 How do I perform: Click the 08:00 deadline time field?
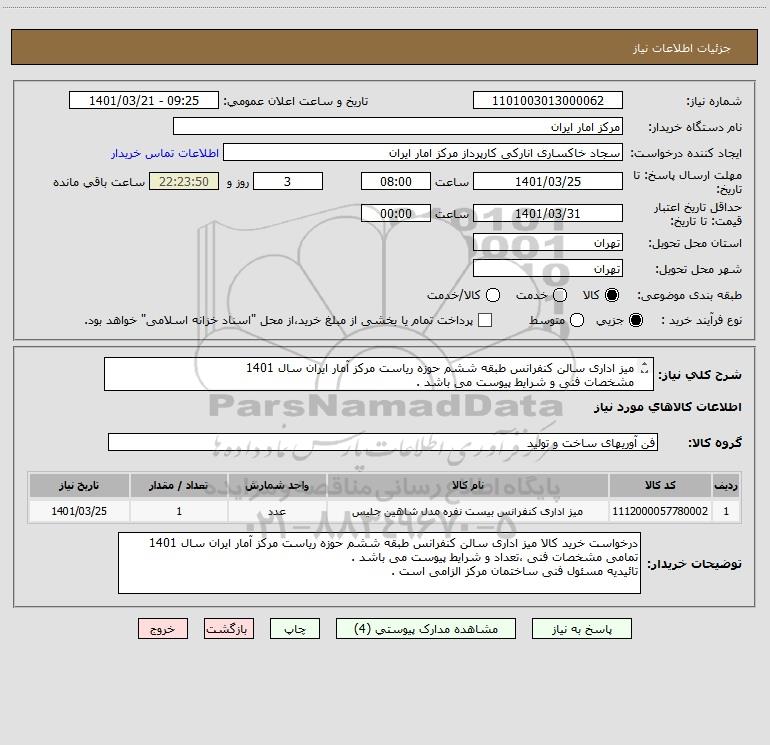396,181
